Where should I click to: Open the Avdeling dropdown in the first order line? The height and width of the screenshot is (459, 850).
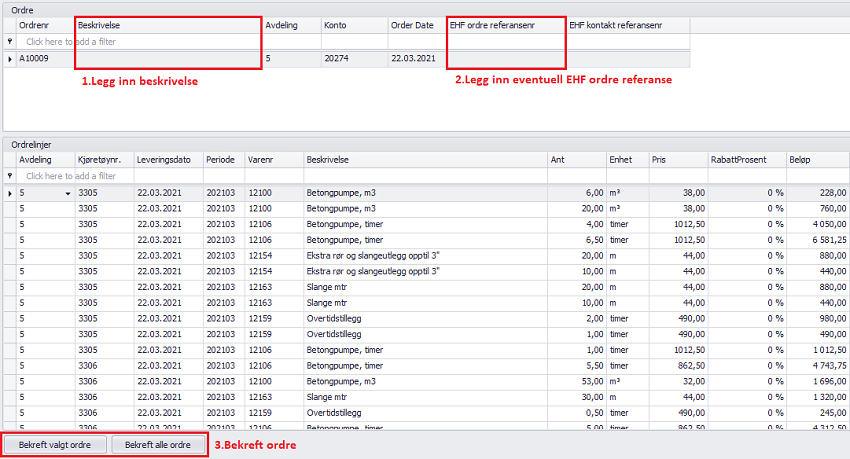(68, 193)
